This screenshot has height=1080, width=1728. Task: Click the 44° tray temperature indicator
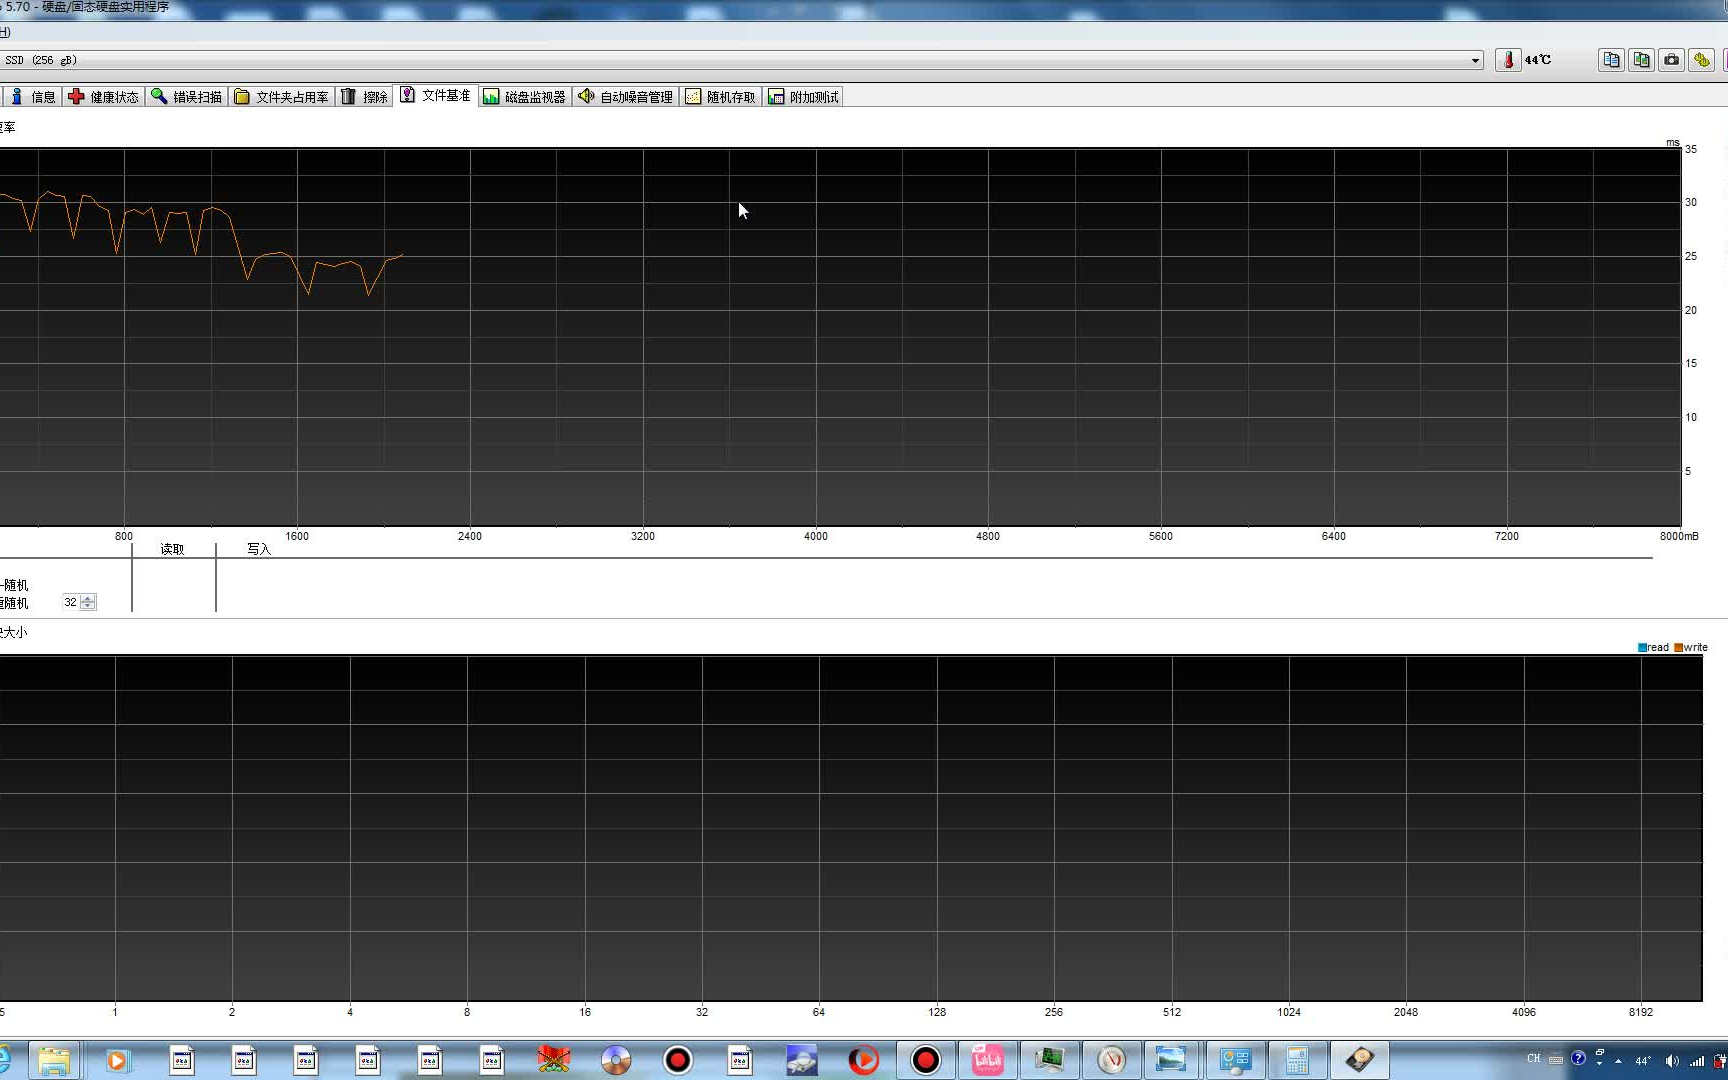click(x=1643, y=1060)
